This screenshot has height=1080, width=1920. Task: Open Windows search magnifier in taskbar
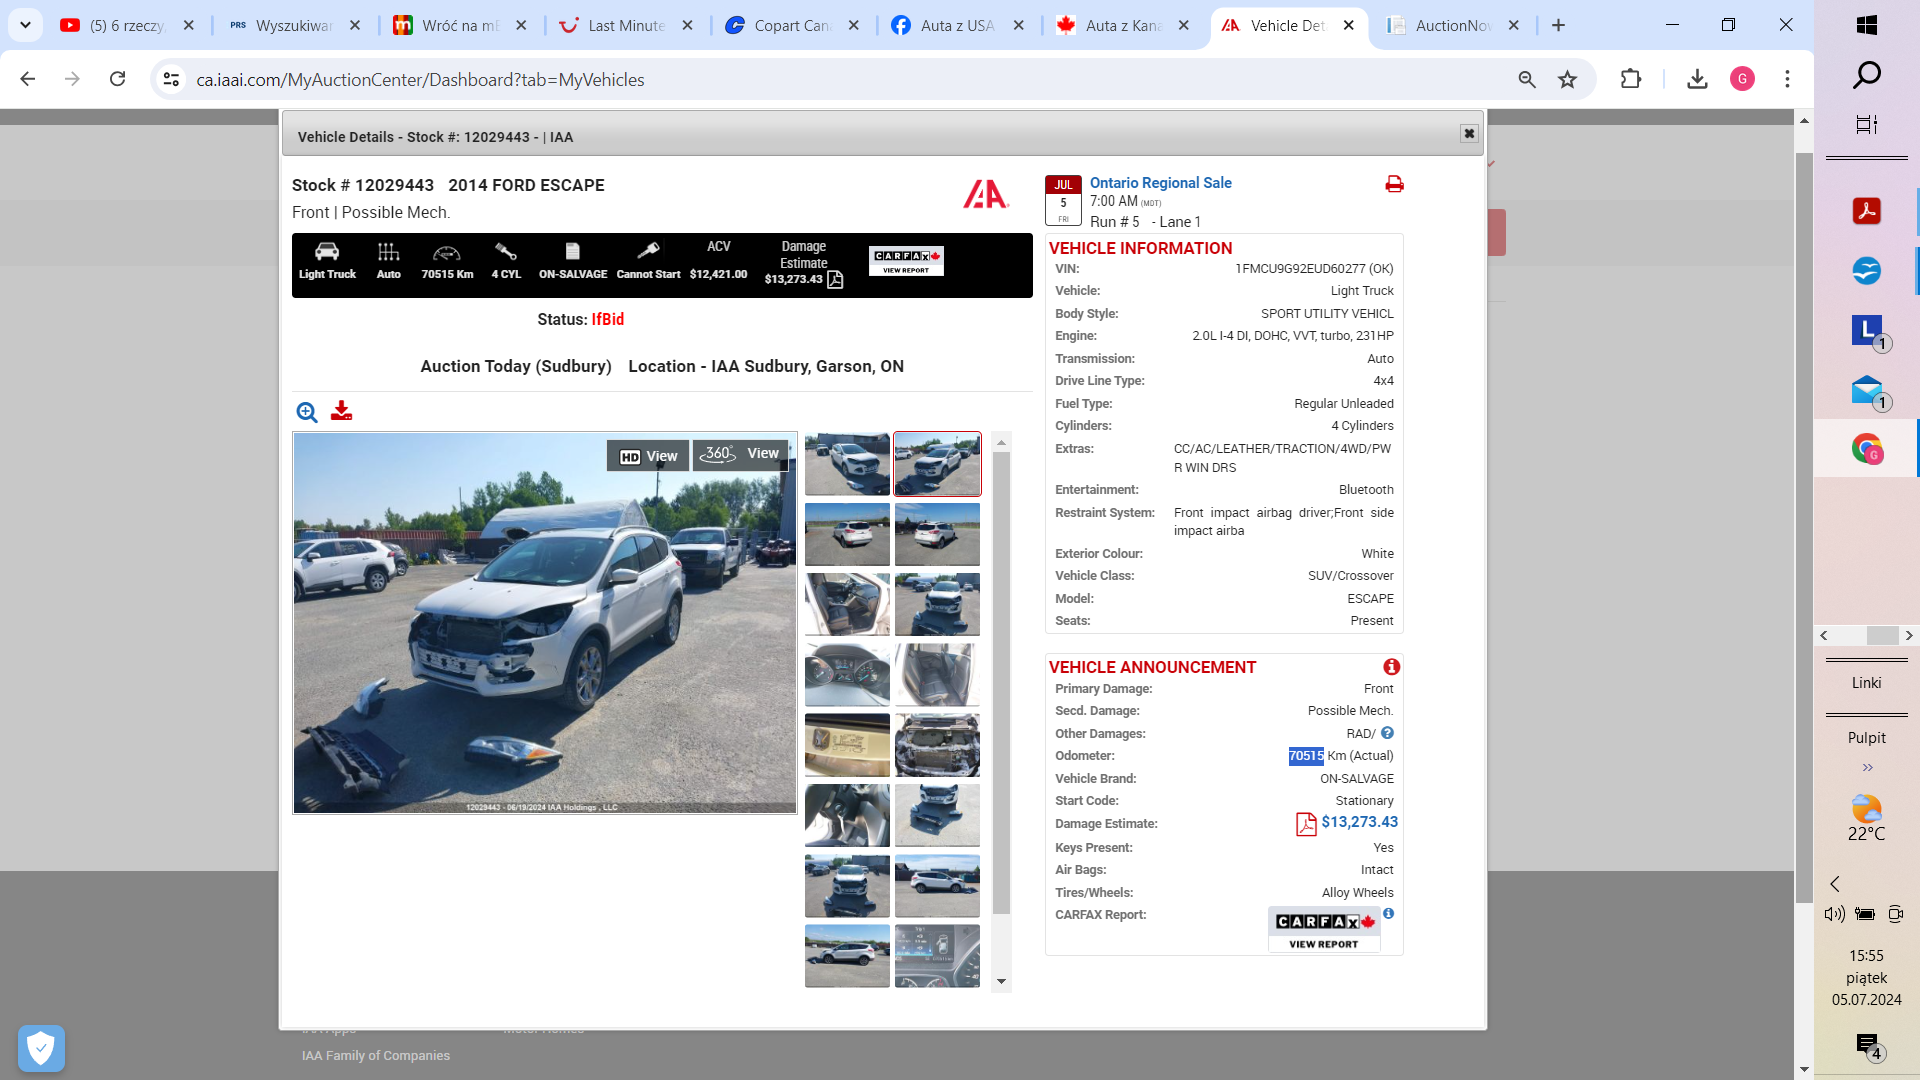point(1866,75)
